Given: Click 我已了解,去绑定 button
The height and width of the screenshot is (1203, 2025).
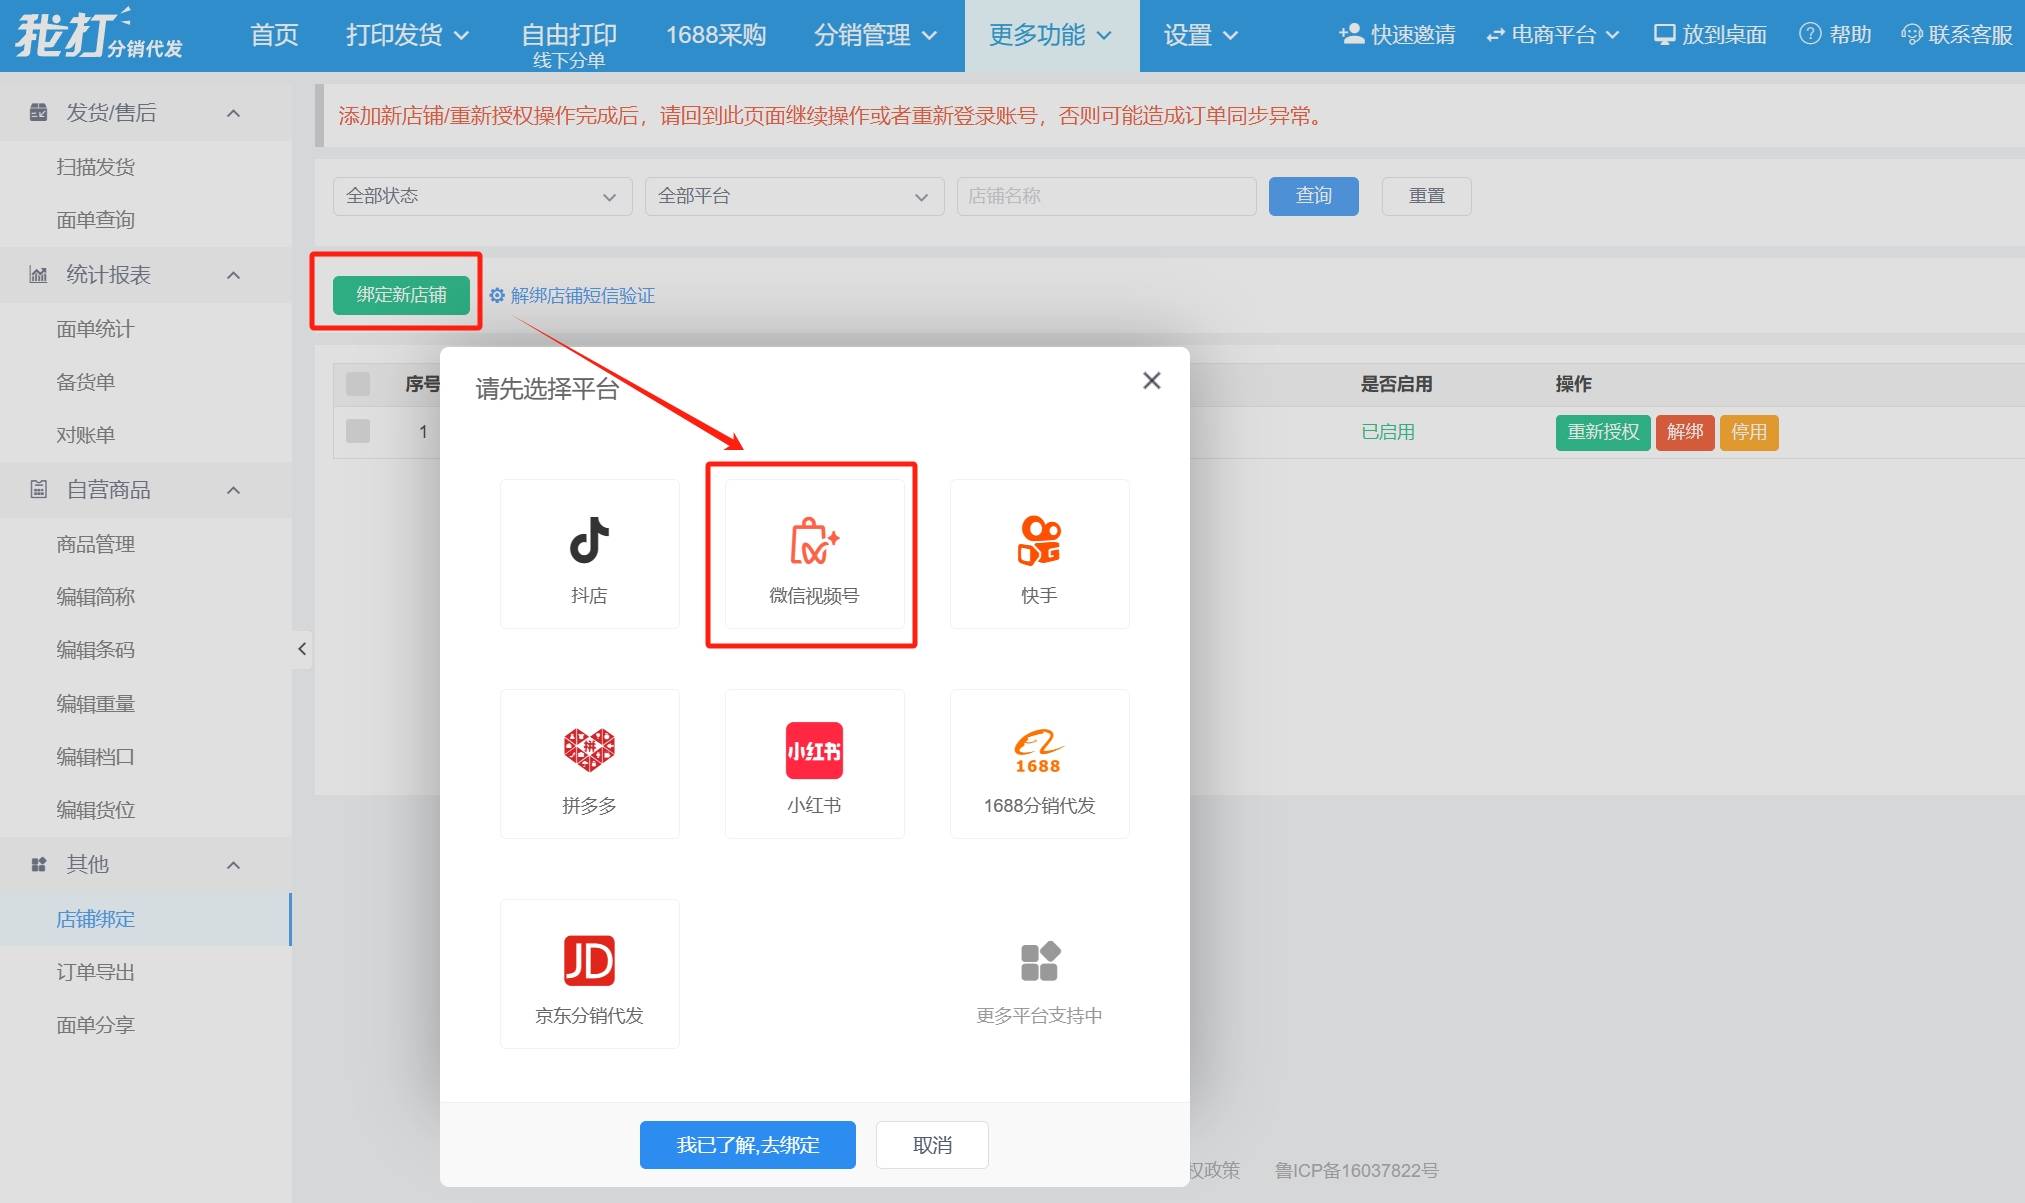Looking at the screenshot, I should [x=748, y=1145].
